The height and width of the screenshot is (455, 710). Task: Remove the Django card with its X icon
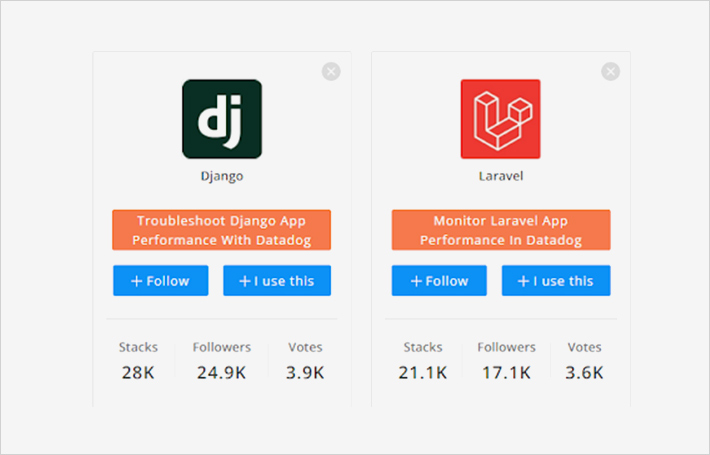331,72
